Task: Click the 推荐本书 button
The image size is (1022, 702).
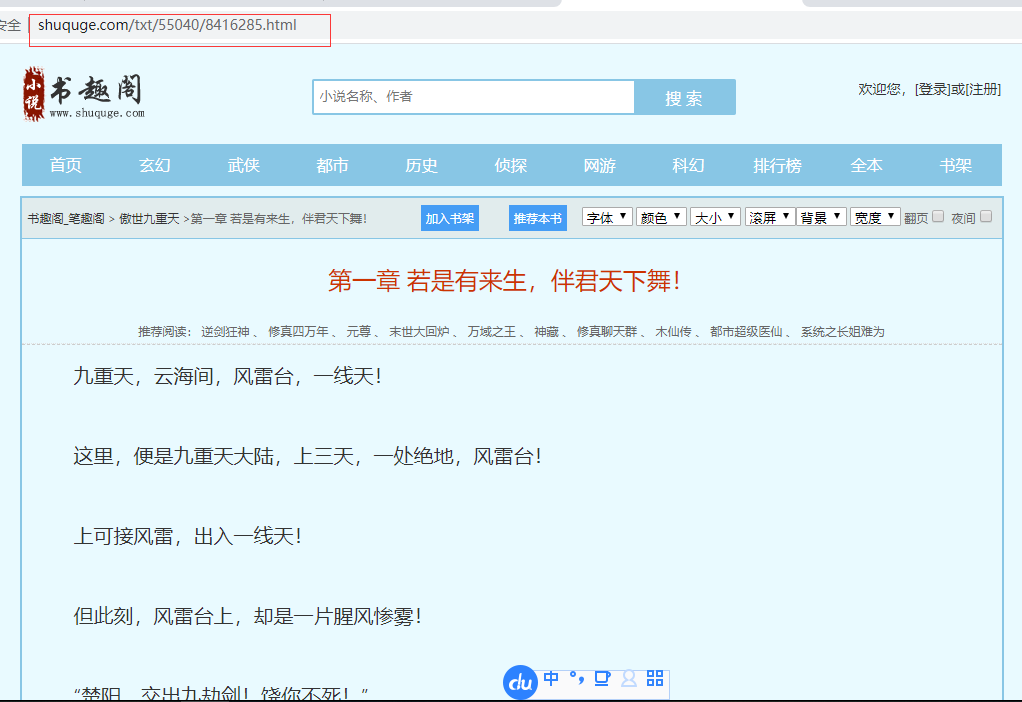Action: click(x=538, y=218)
